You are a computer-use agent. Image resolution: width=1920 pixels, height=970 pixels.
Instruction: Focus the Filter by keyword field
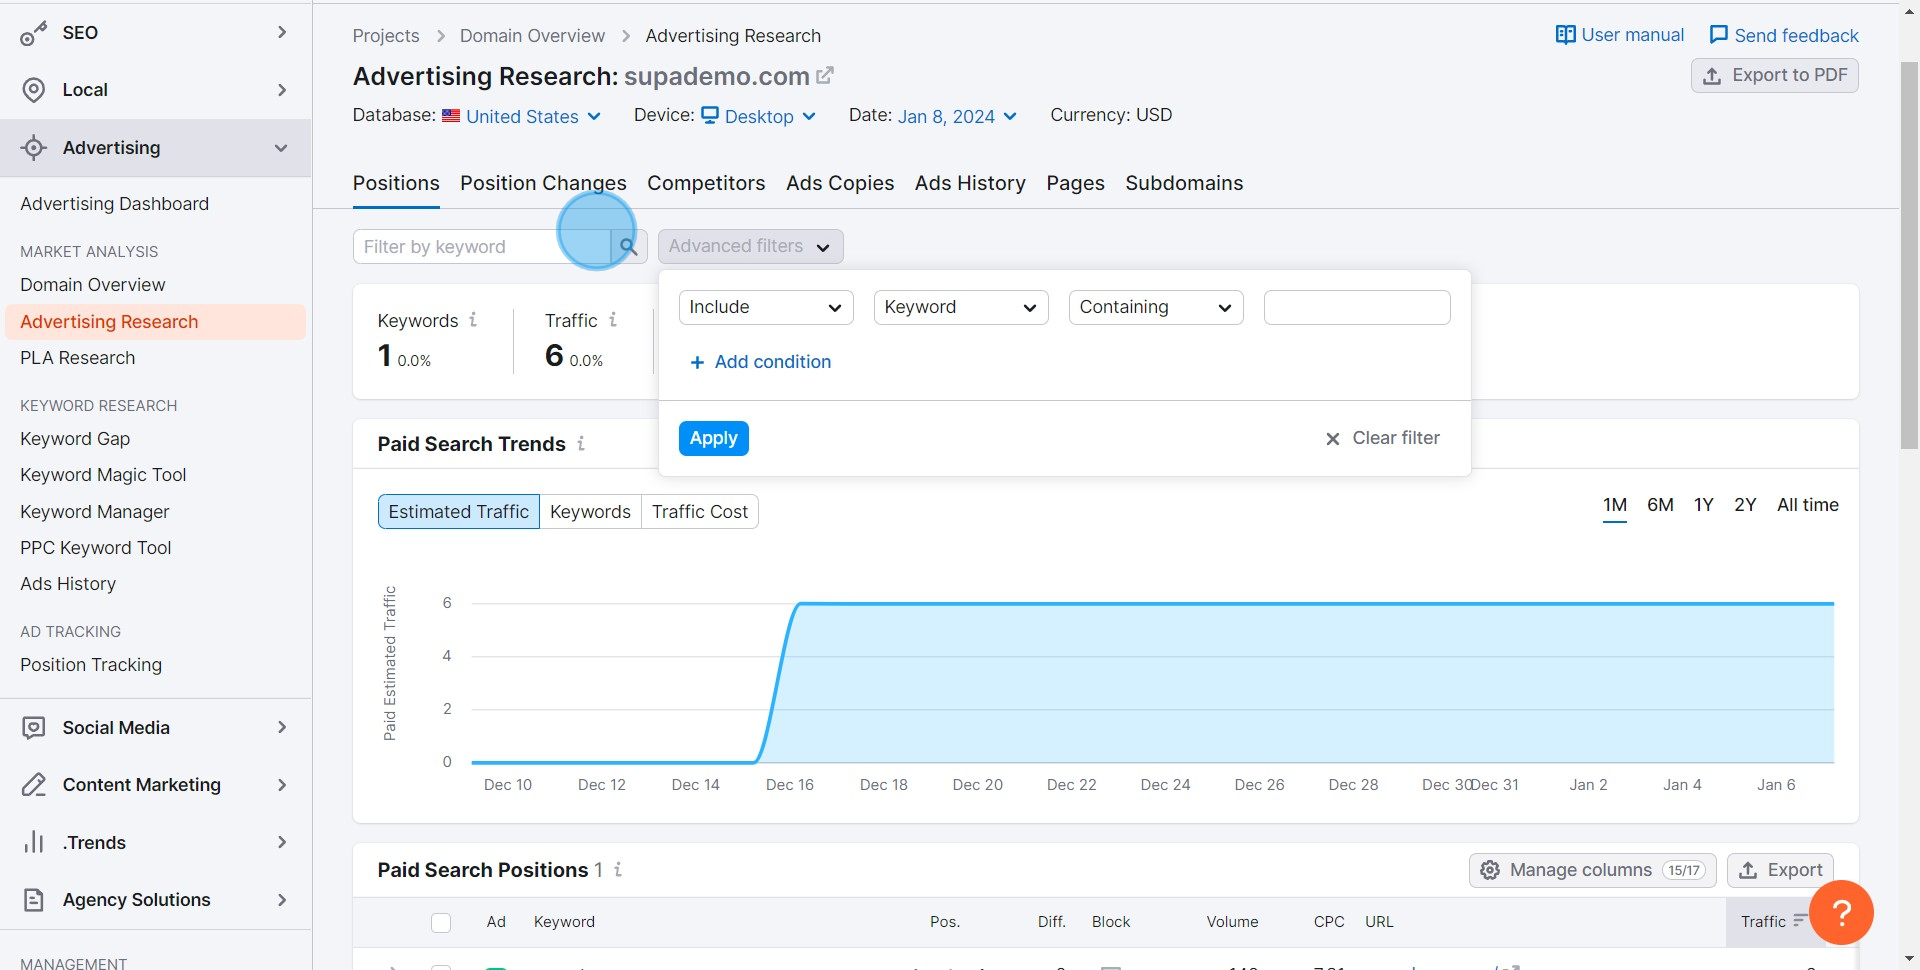click(482, 247)
